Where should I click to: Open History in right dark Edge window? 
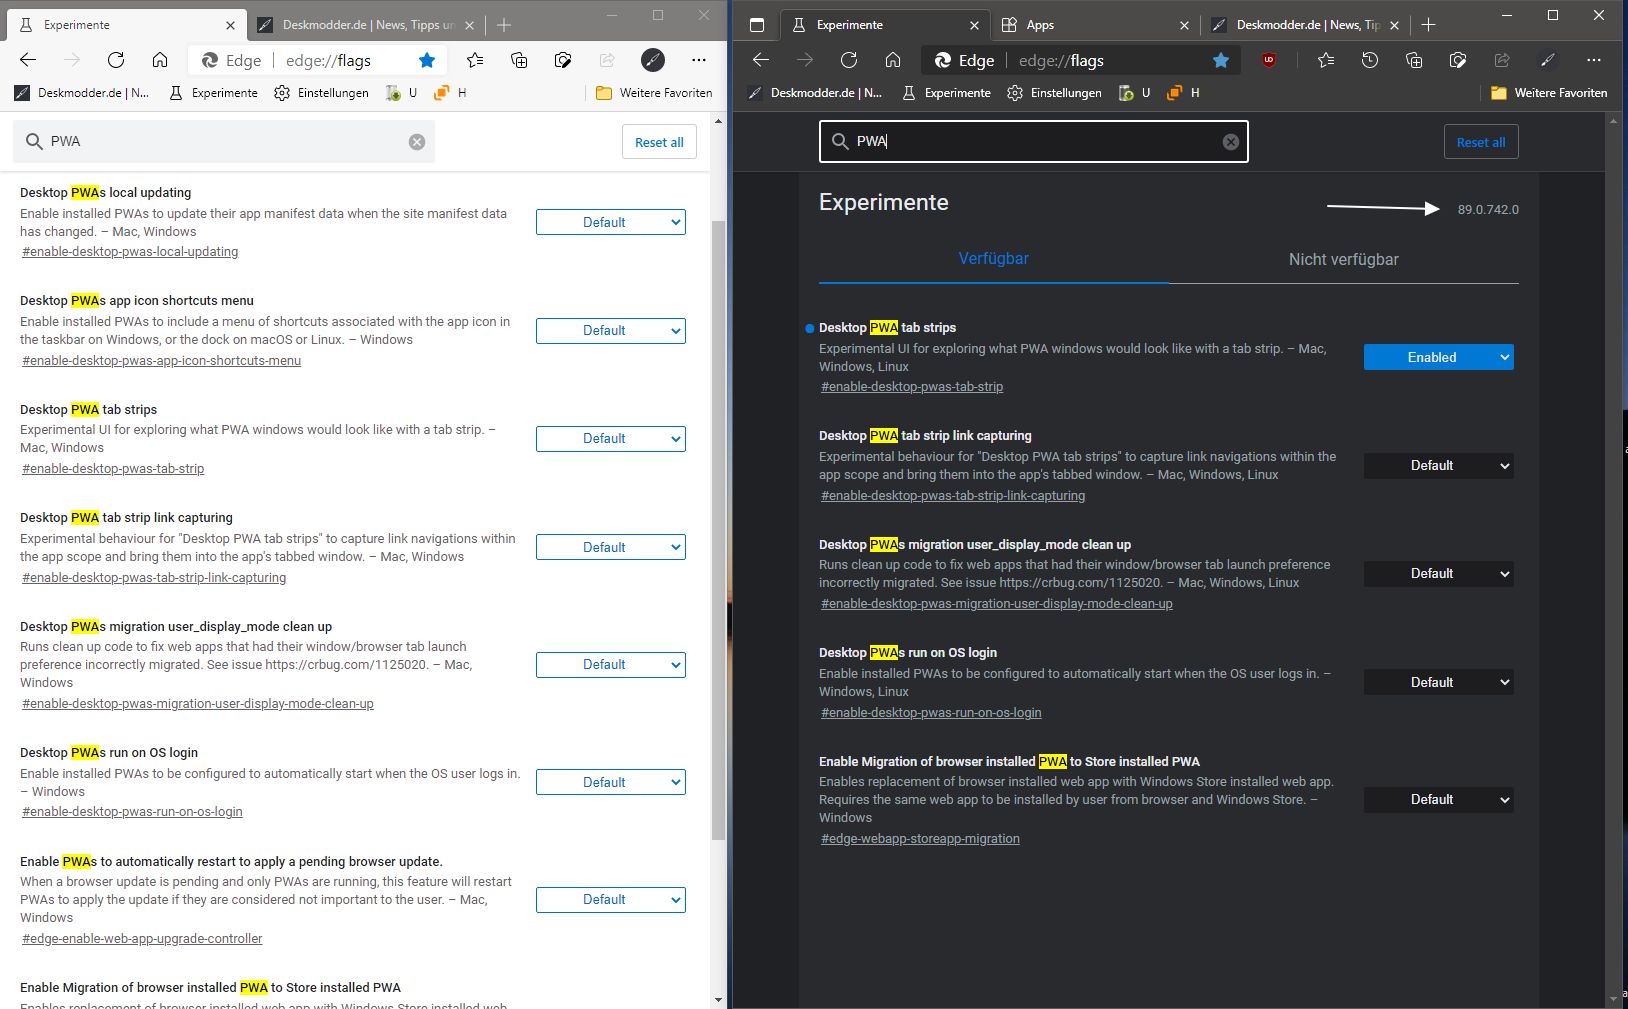1370,60
